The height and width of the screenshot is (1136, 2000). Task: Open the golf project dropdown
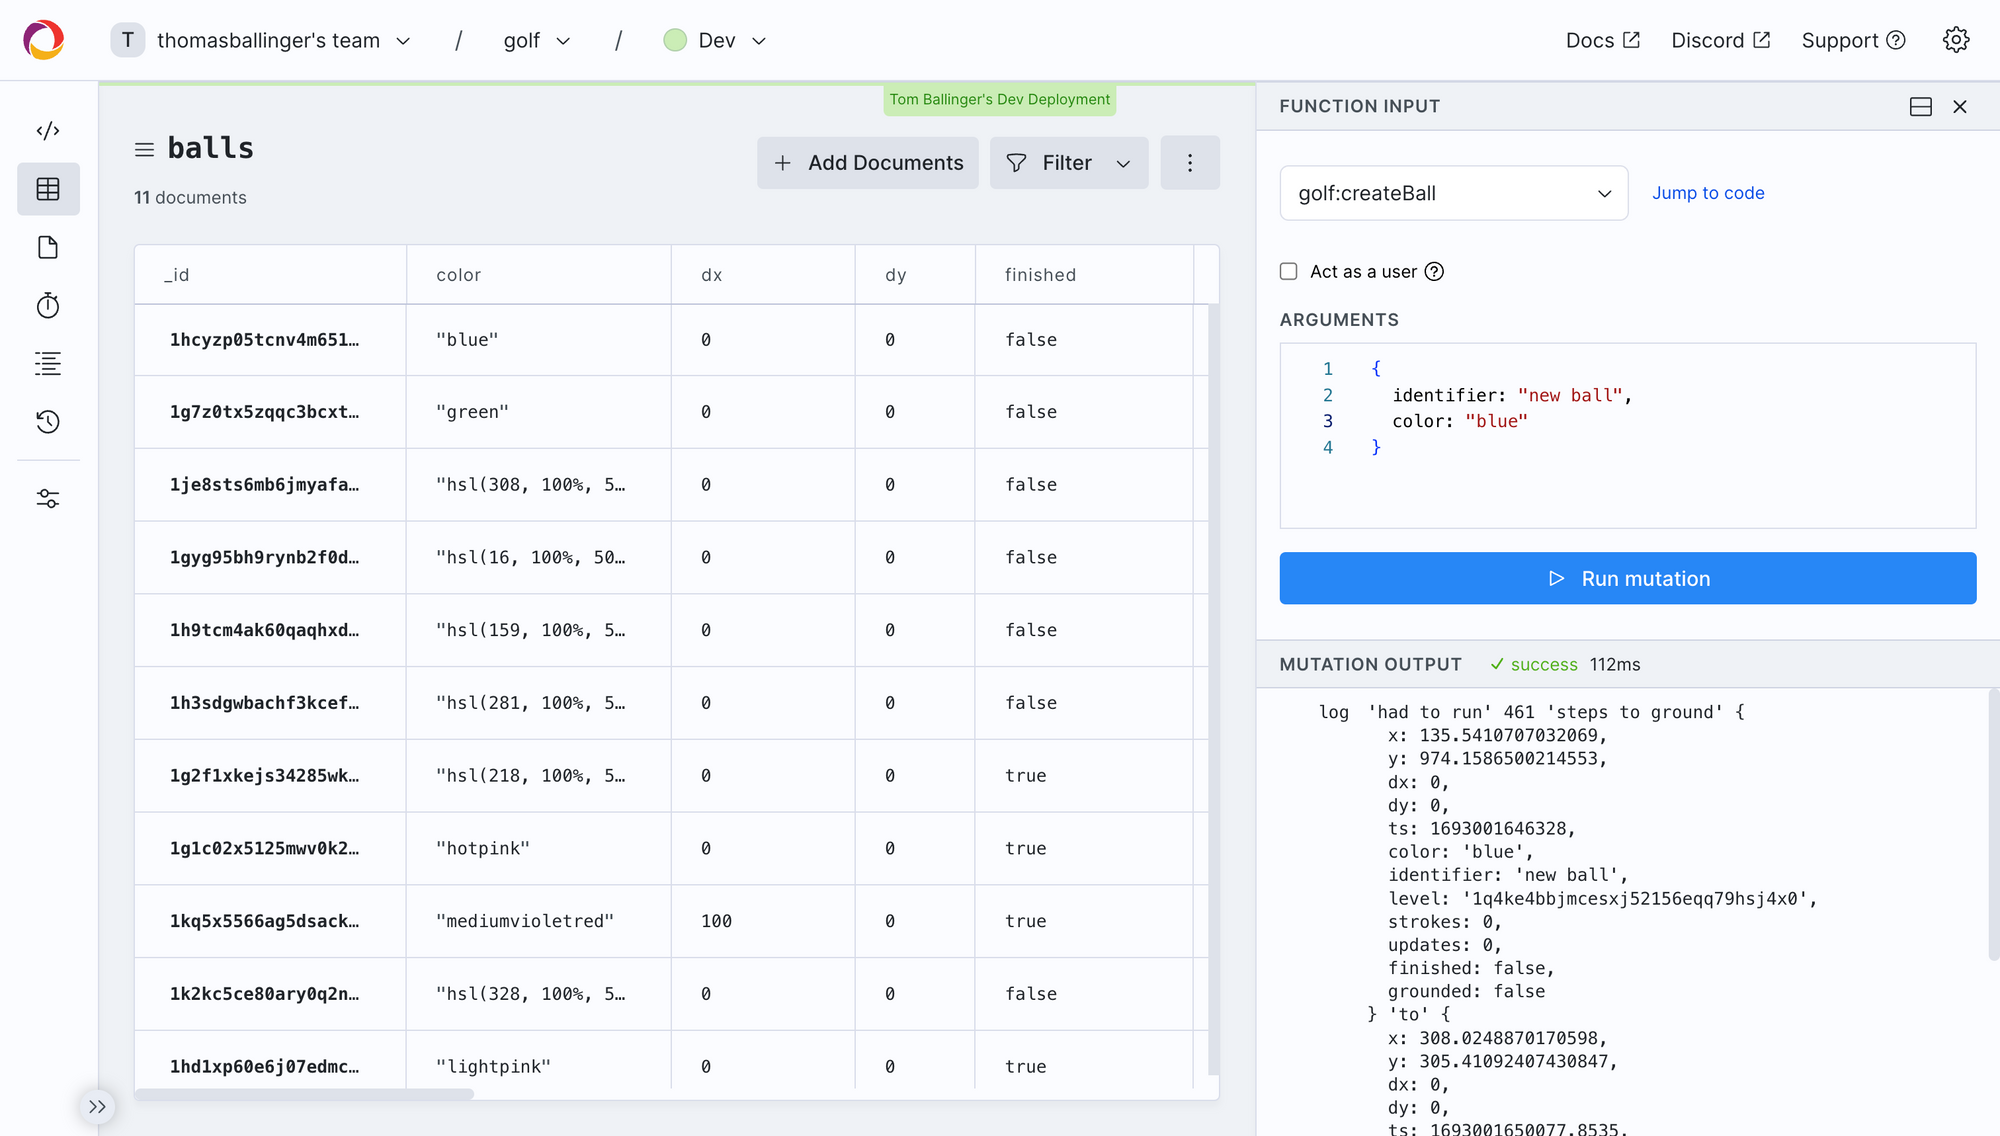537,40
